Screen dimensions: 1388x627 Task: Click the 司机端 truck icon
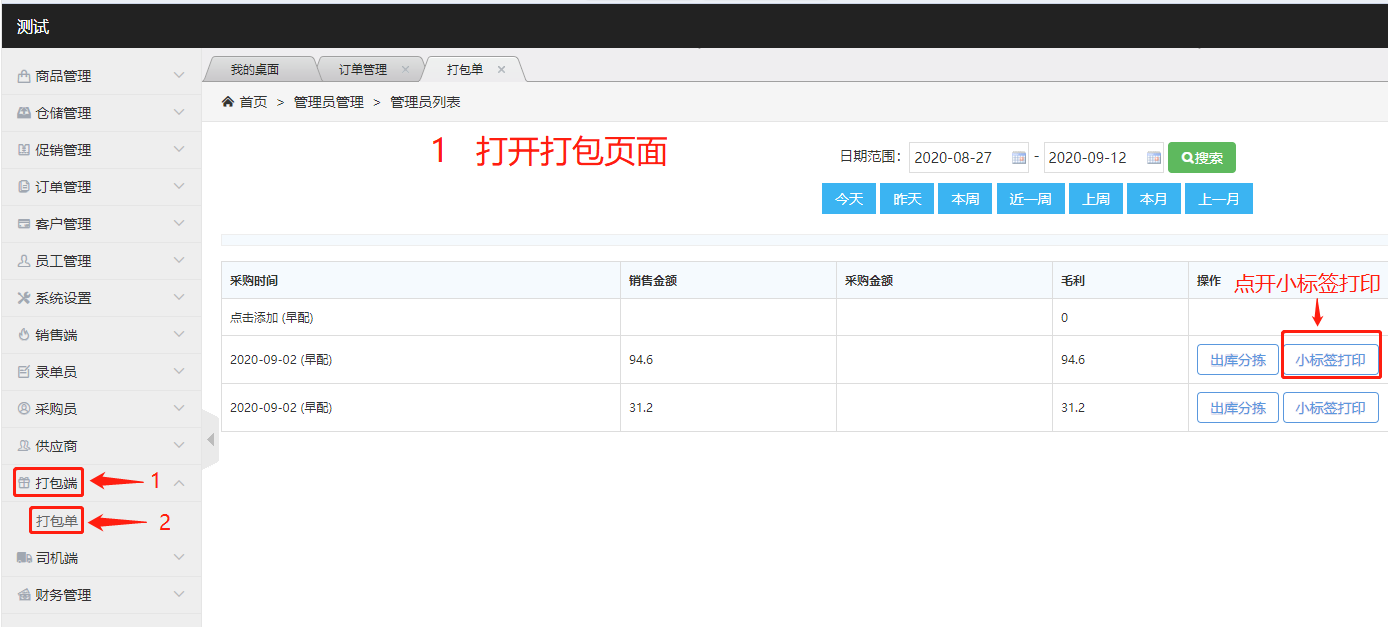[24, 558]
